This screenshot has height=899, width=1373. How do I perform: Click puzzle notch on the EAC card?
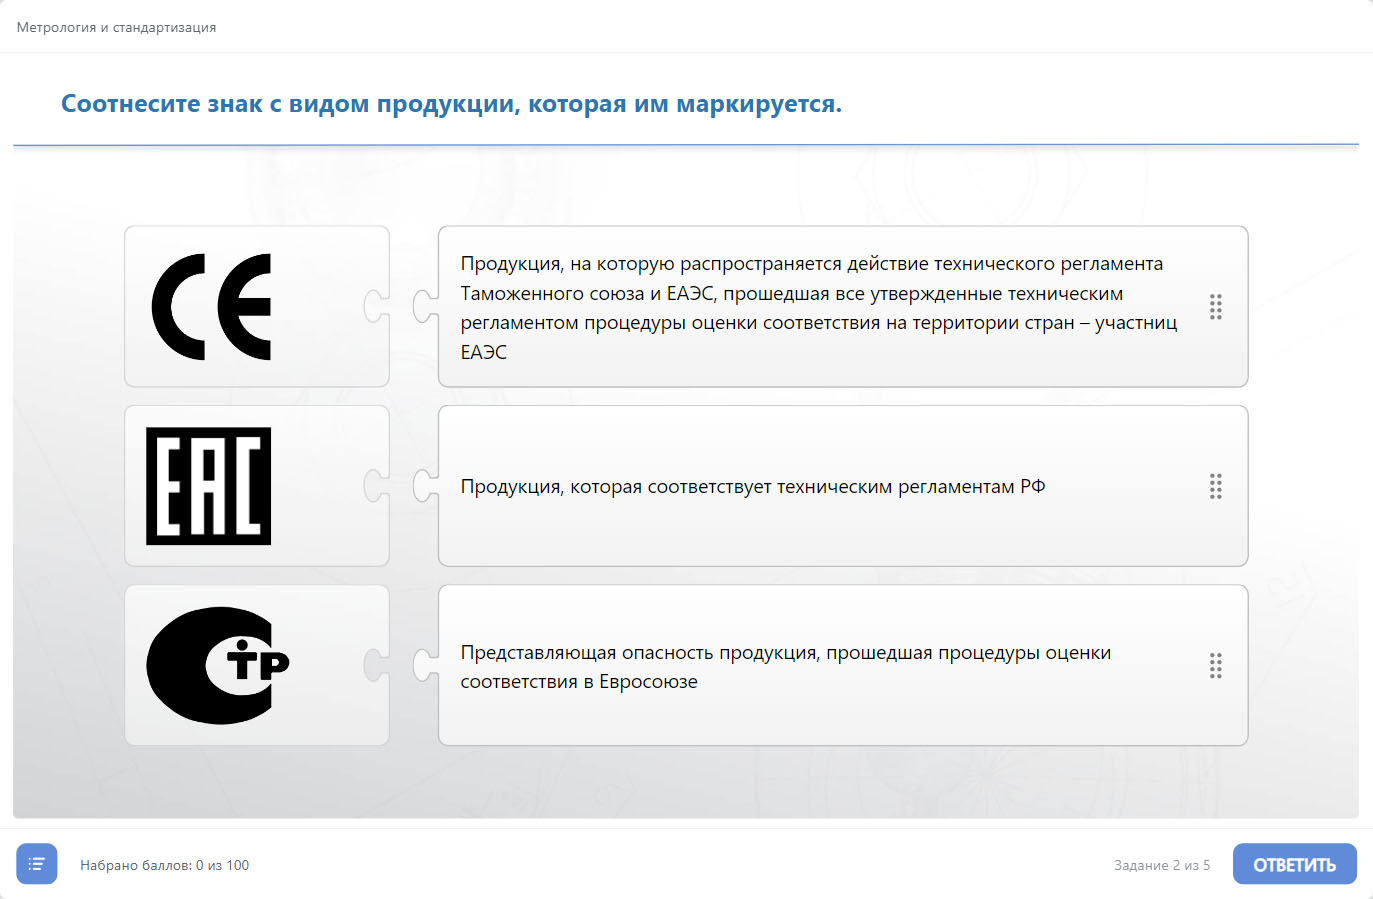click(377, 486)
